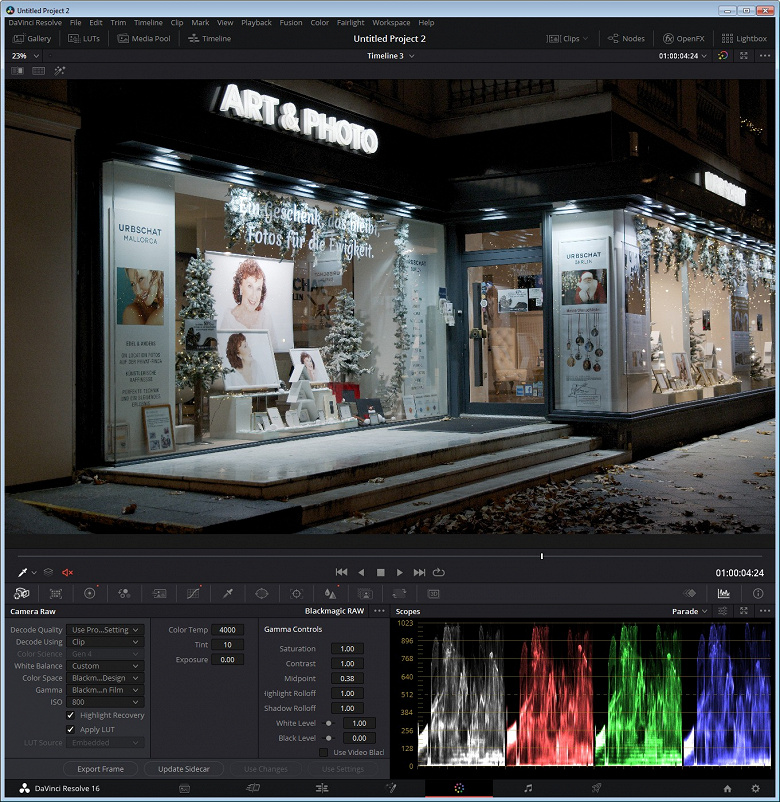
Task: Open the ISO dropdown
Action: [105, 702]
